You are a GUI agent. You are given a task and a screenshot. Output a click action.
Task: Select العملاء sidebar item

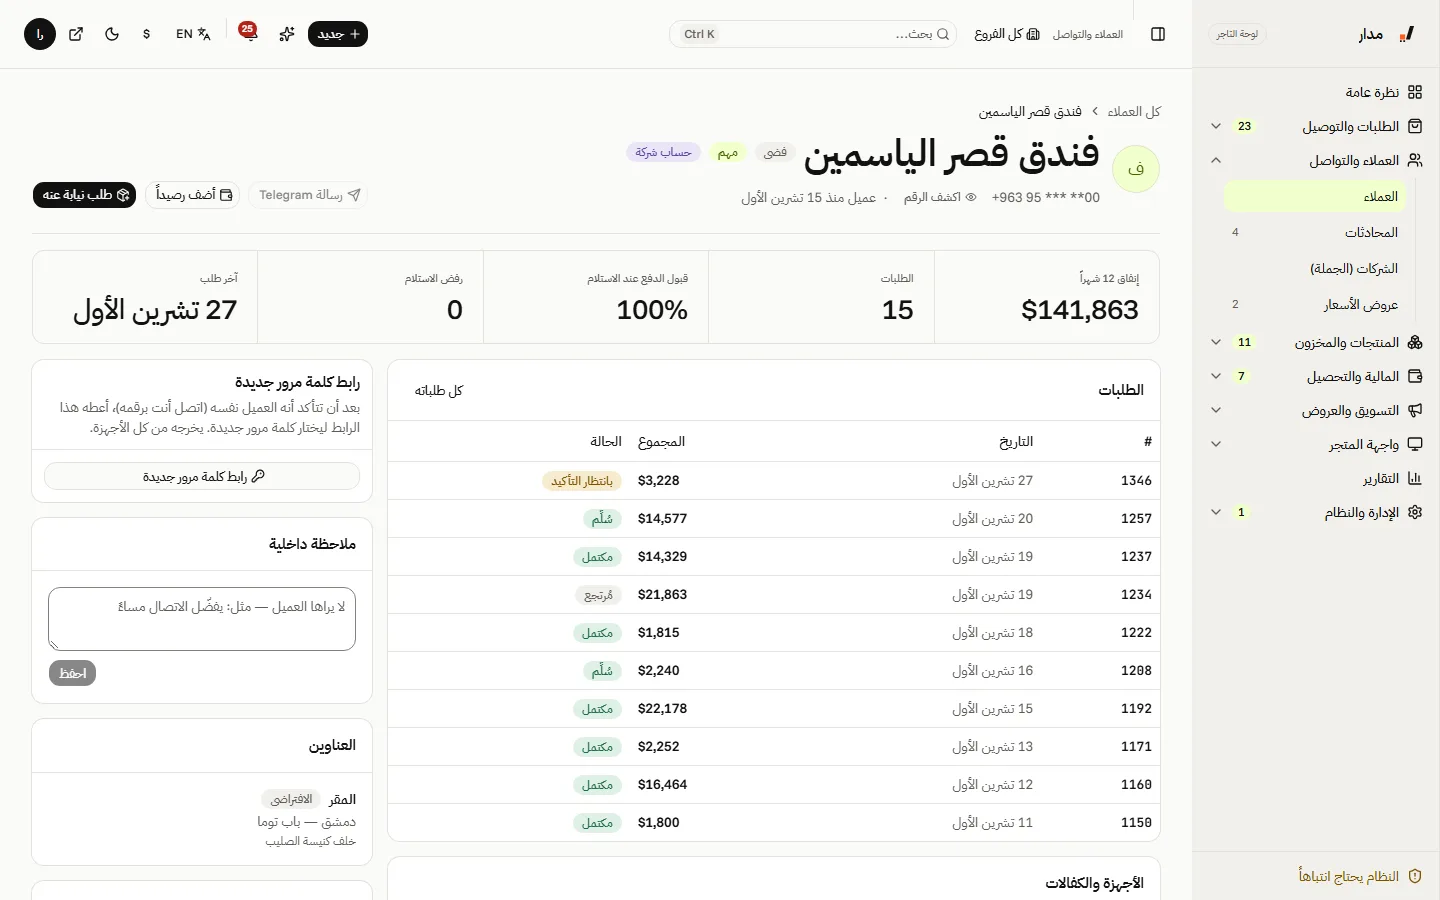pos(1315,196)
